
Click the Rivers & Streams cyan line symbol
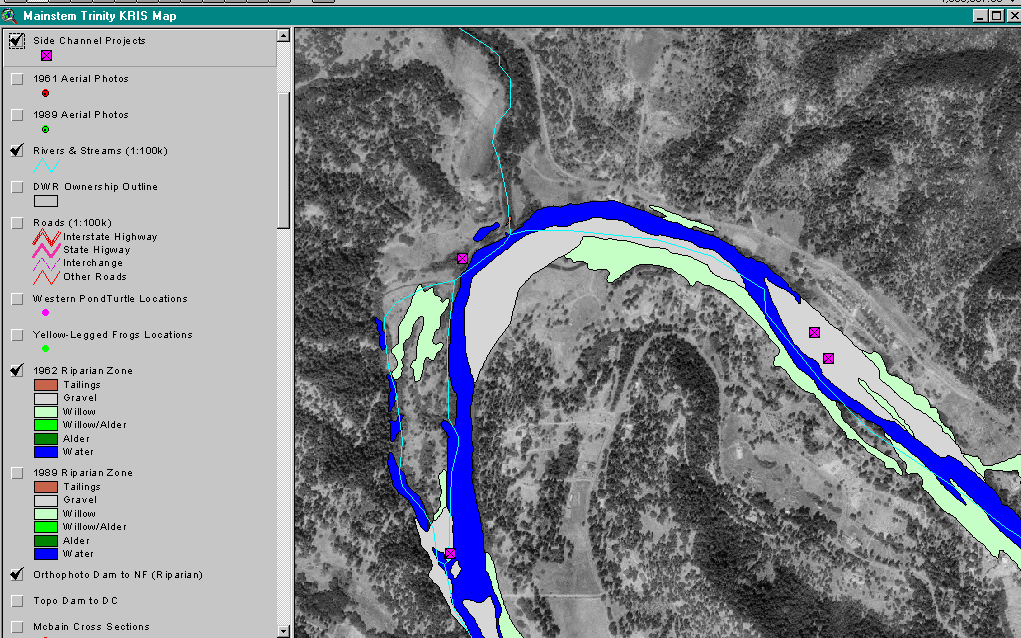click(46, 166)
